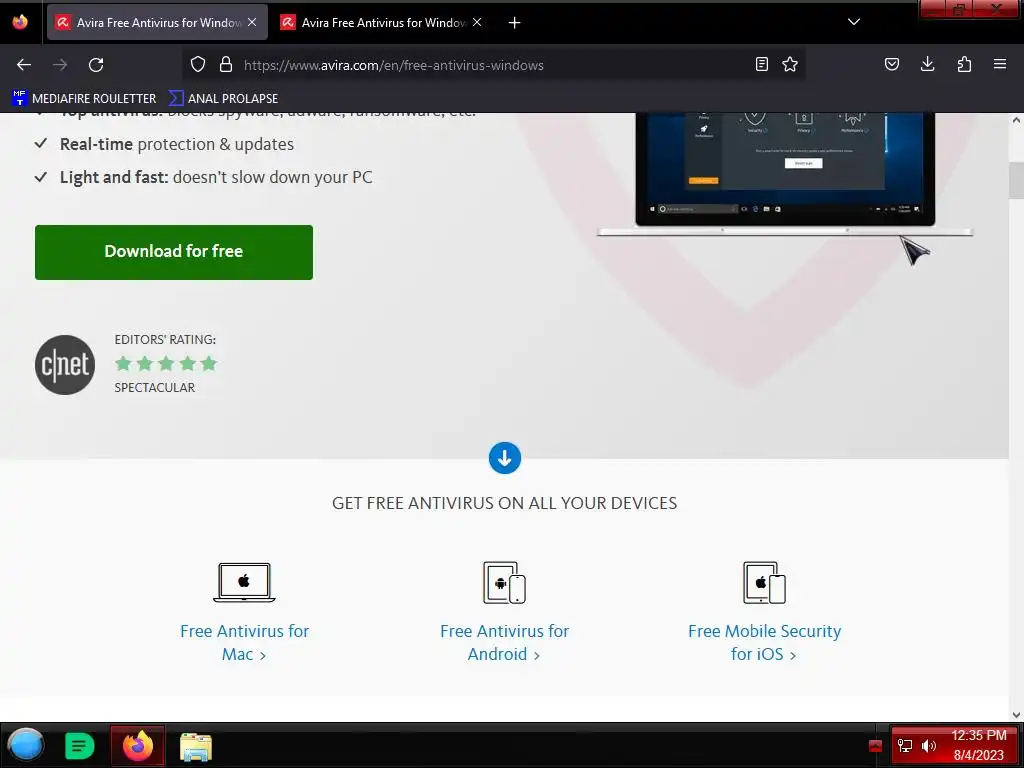This screenshot has width=1024, height=768.
Task: Open Free Mobile Security for iOS link
Action: click(x=764, y=643)
